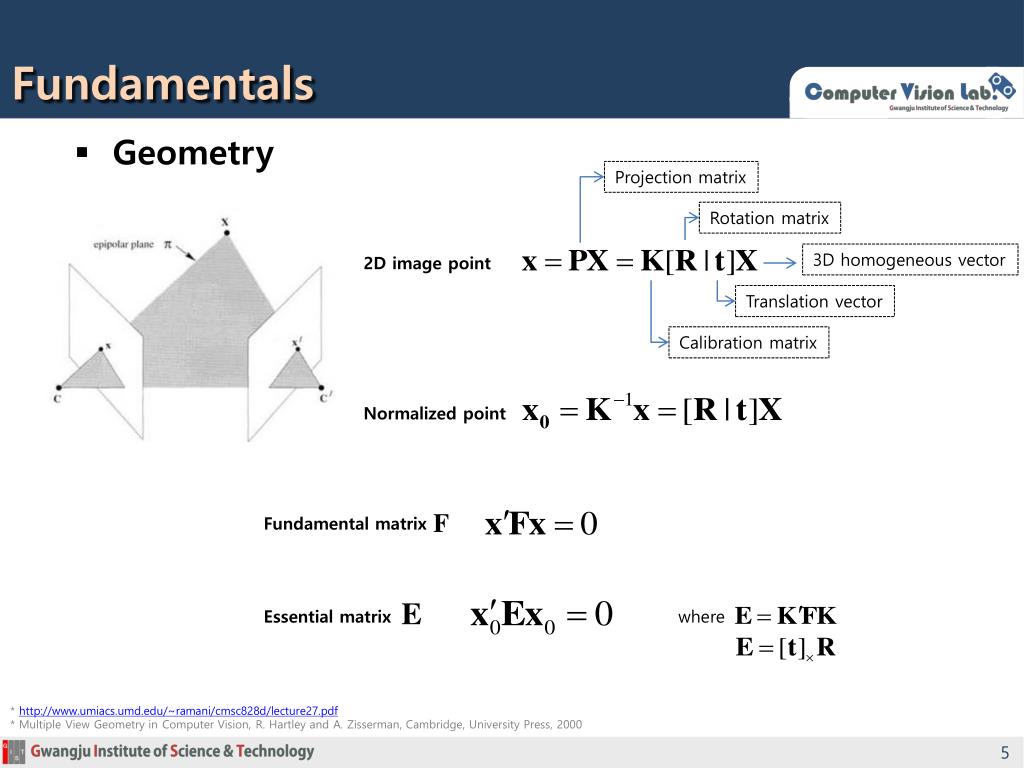The image size is (1024, 768).
Task: Click the E = K'FK equation
Action: click(786, 616)
